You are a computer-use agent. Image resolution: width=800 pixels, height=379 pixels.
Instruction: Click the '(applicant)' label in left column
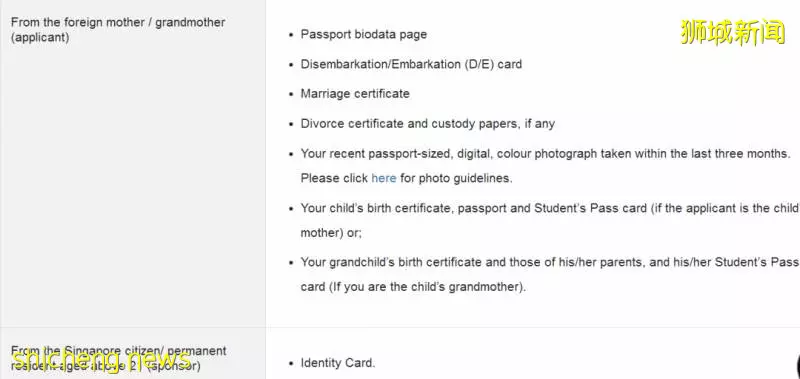point(40,38)
